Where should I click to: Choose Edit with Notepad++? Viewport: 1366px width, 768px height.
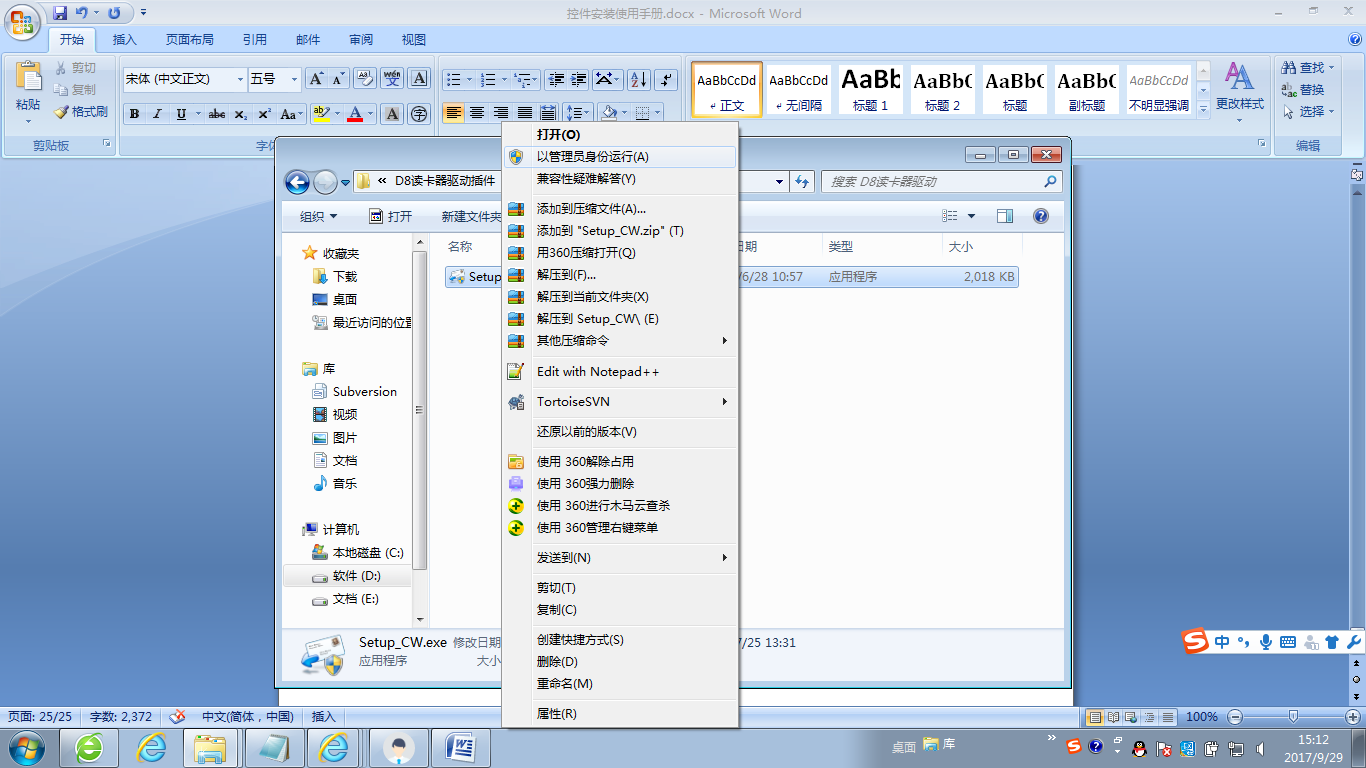pyautogui.click(x=620, y=372)
